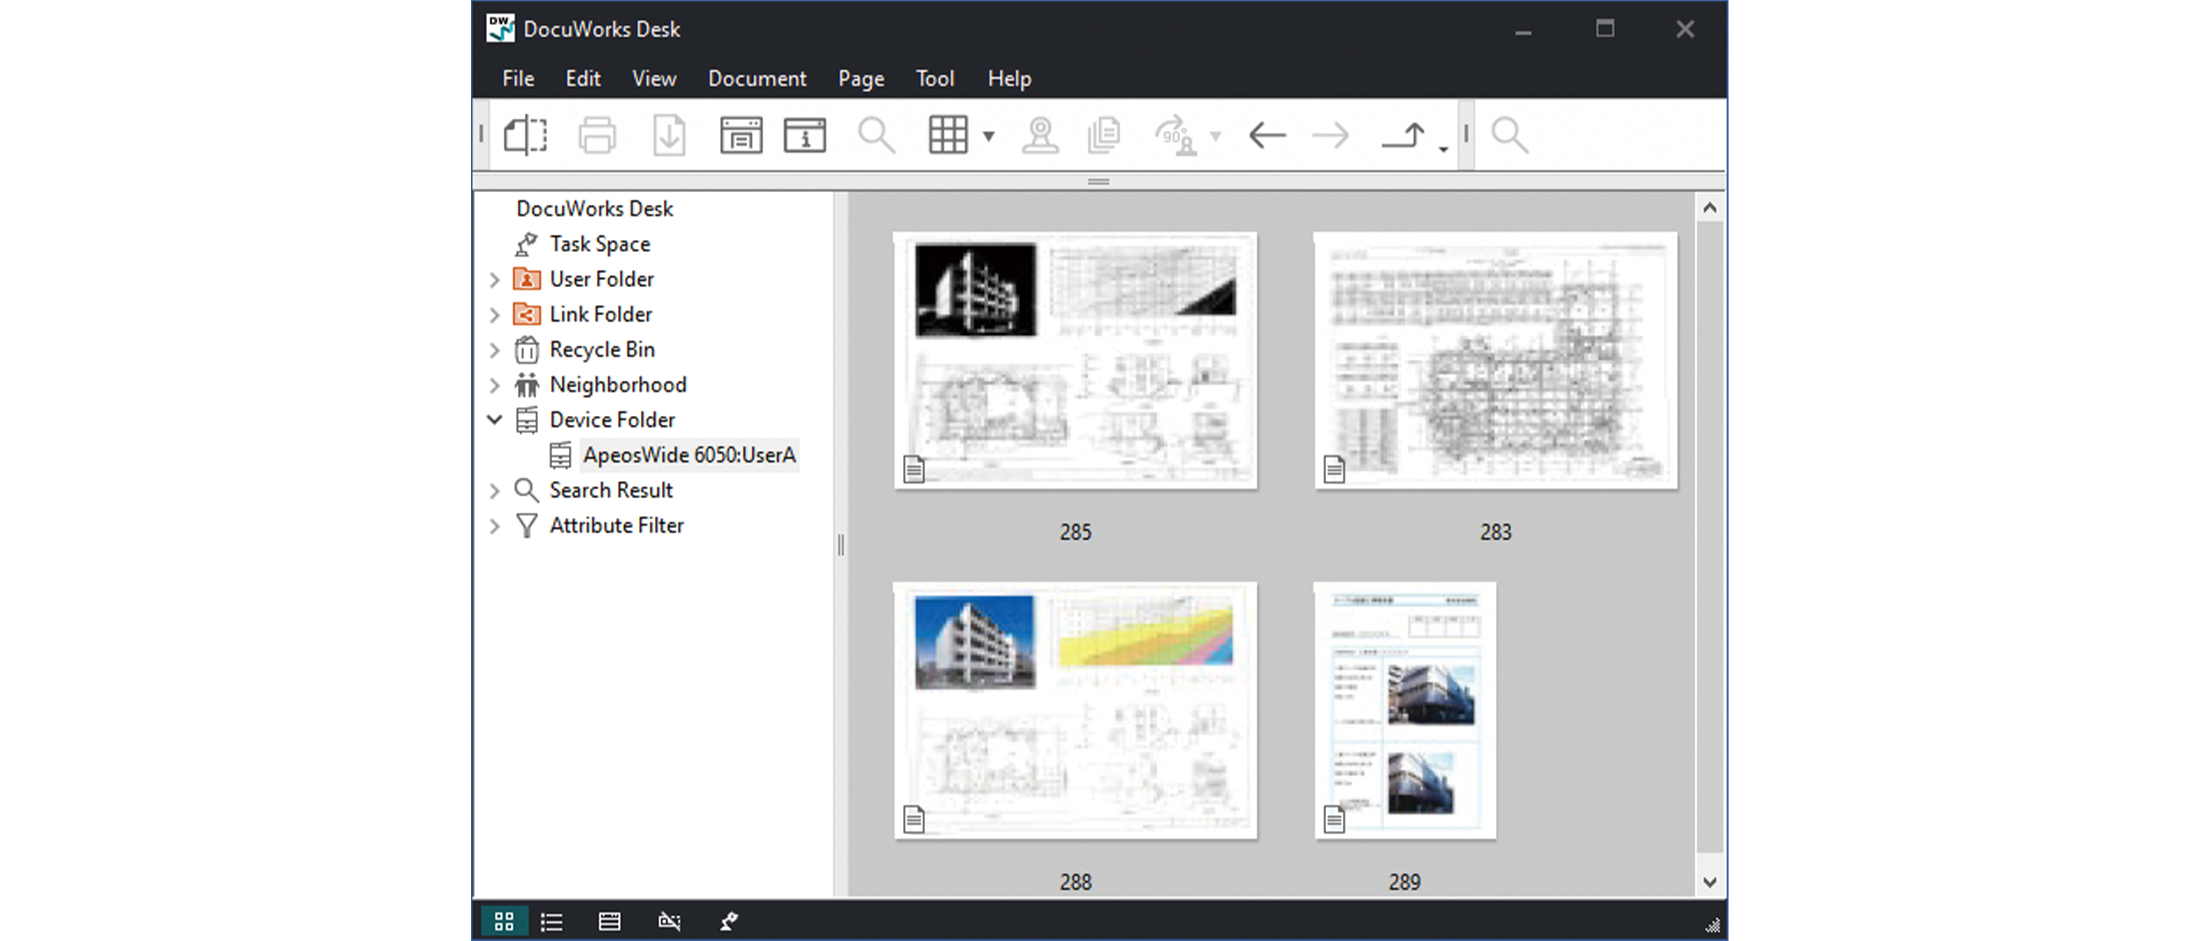Viewport: 2200px width, 941px height.
Task: Open the thumbnail for page 285
Action: [x=1075, y=361]
